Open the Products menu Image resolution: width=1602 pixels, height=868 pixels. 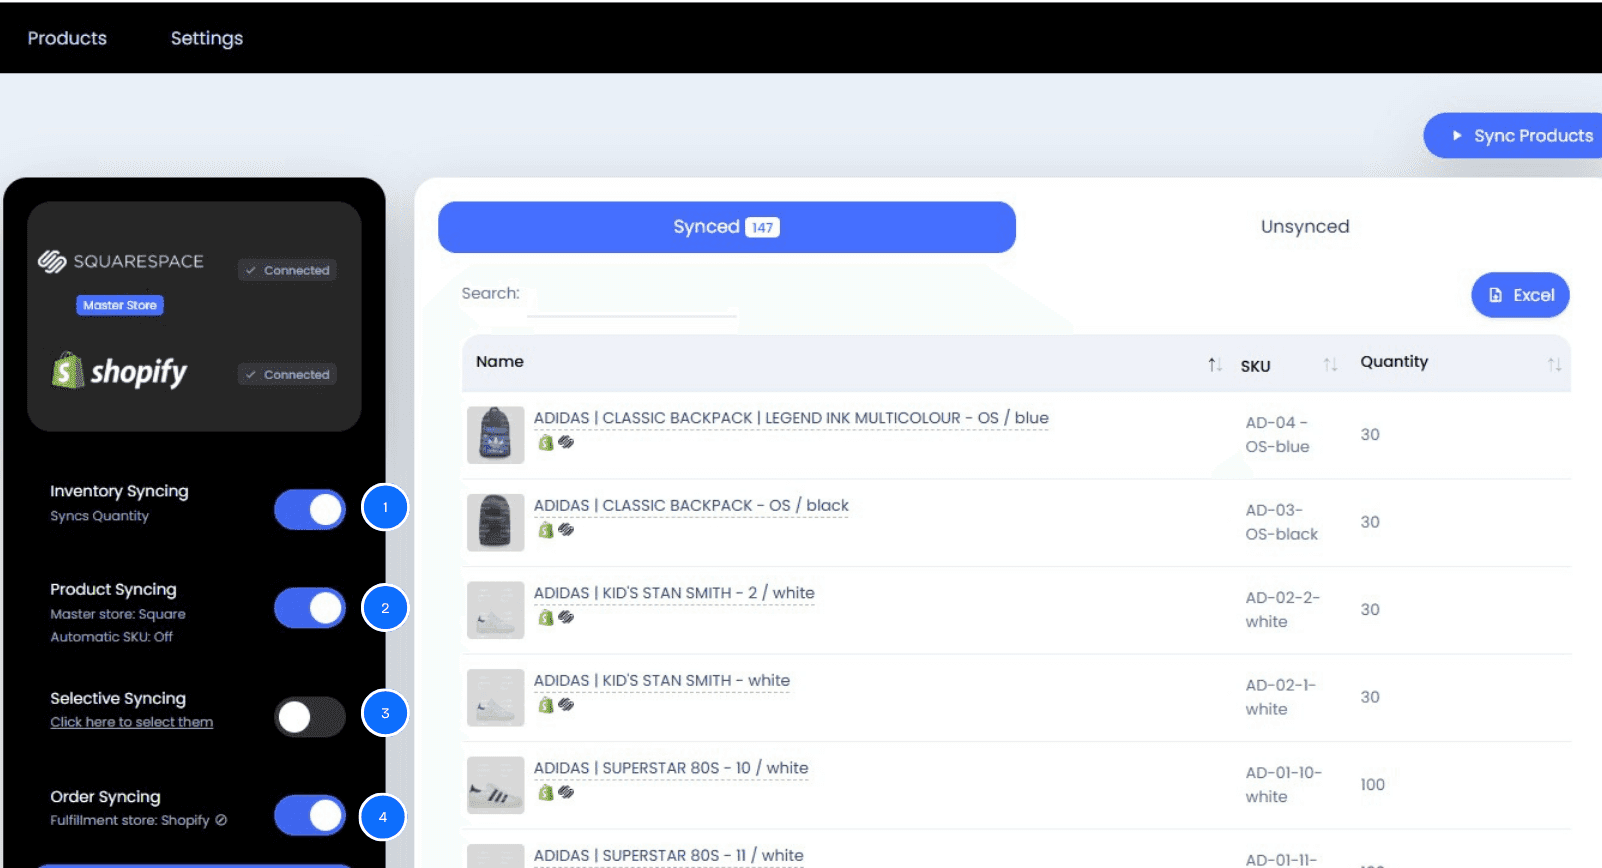67,38
